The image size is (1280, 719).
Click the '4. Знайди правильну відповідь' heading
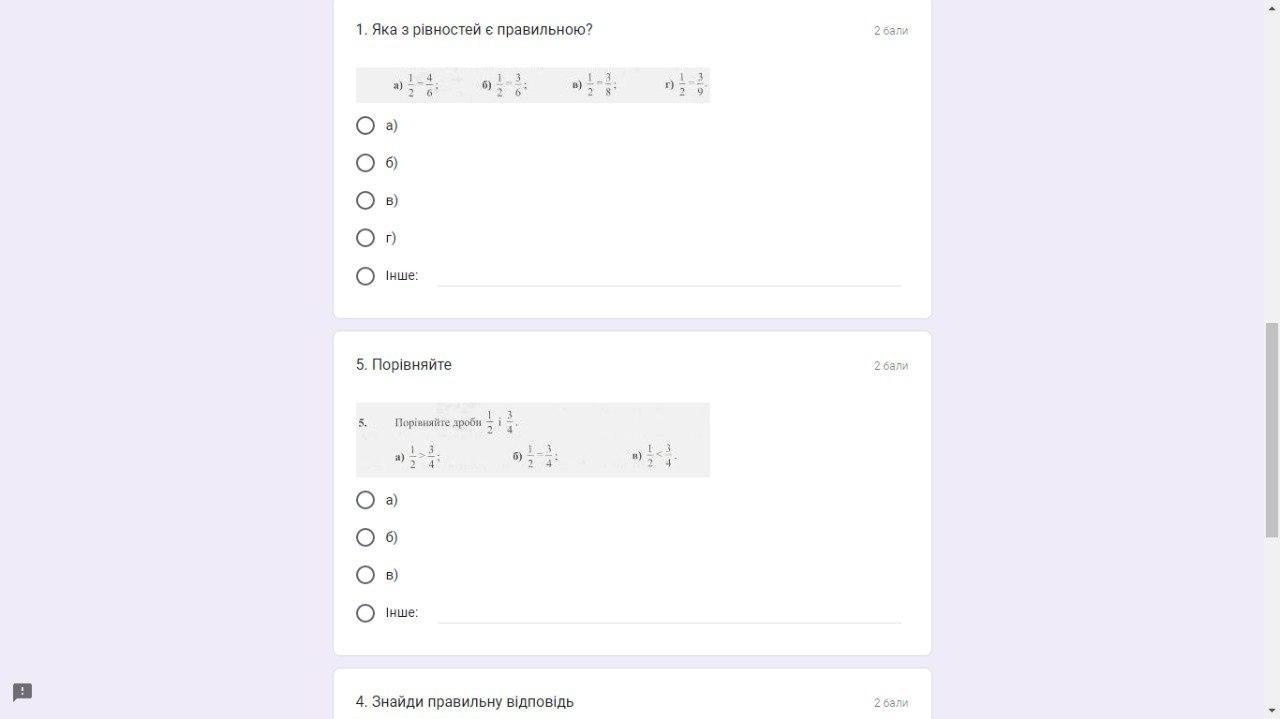[x=465, y=702]
